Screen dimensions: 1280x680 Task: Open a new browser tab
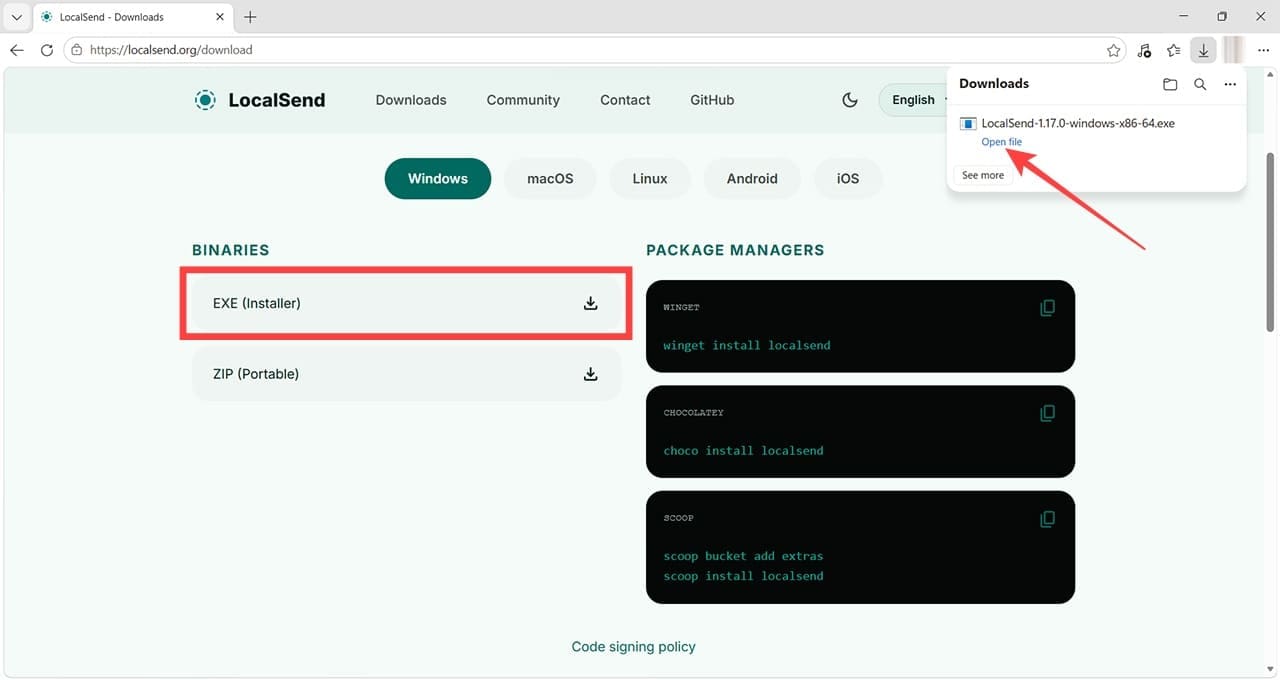(x=250, y=17)
